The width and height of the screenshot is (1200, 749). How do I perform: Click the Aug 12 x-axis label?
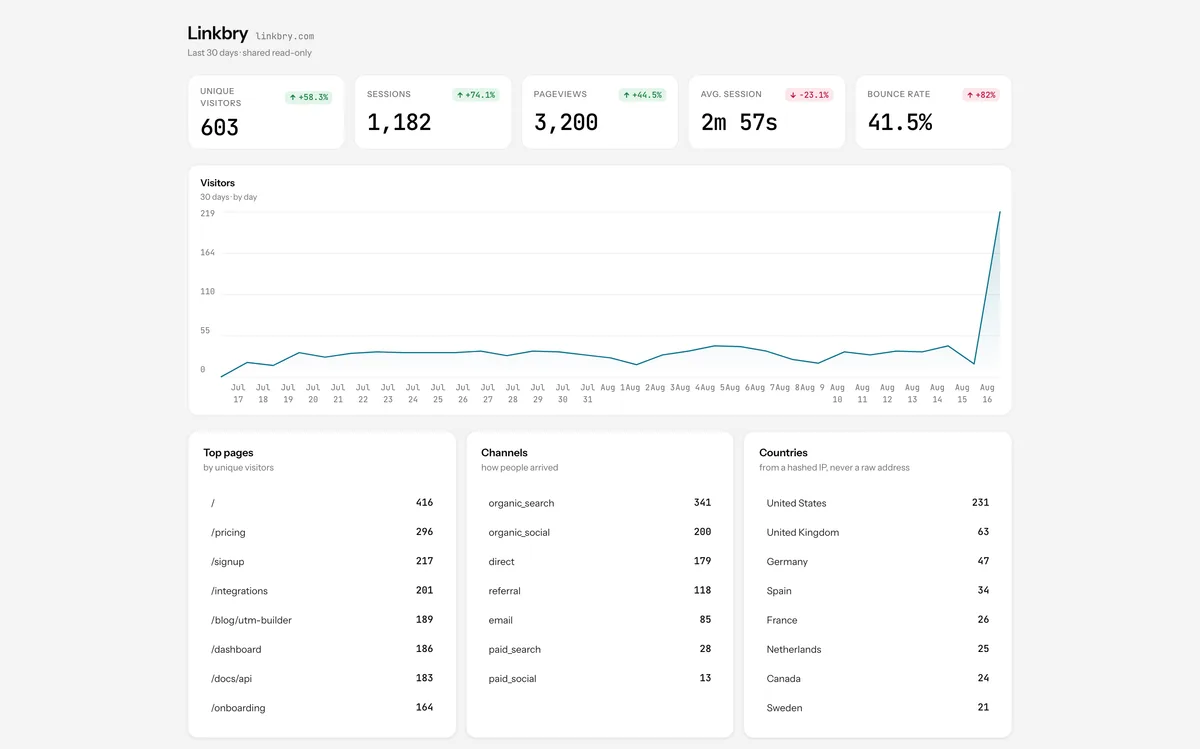(x=887, y=393)
